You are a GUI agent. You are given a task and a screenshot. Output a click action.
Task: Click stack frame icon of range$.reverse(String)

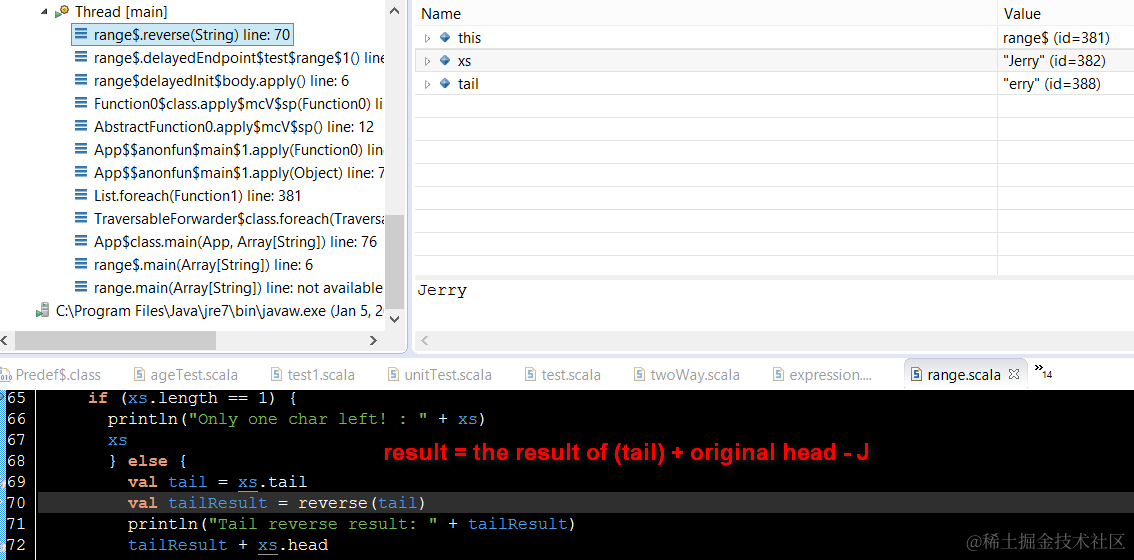click(x=82, y=35)
